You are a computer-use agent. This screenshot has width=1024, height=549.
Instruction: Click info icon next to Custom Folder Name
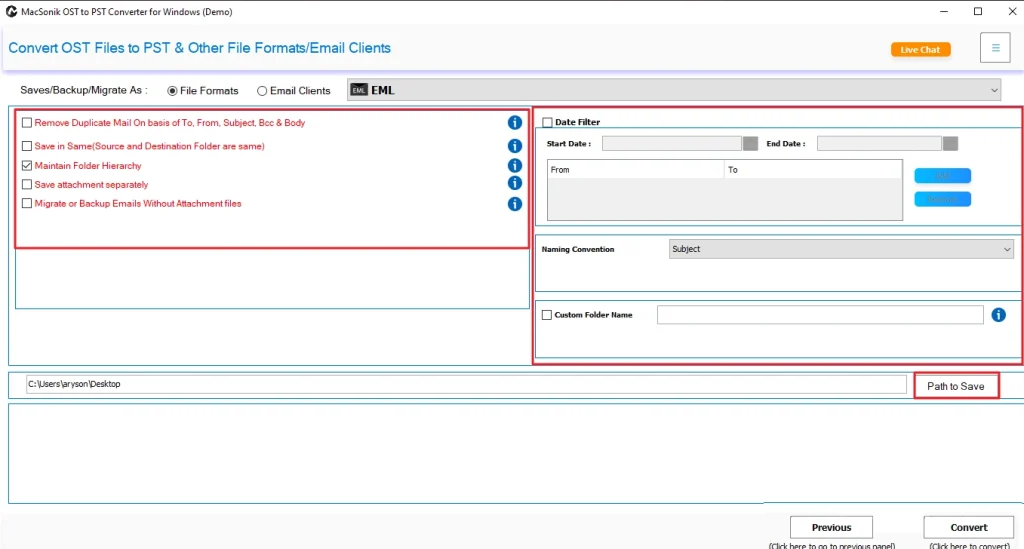998,315
